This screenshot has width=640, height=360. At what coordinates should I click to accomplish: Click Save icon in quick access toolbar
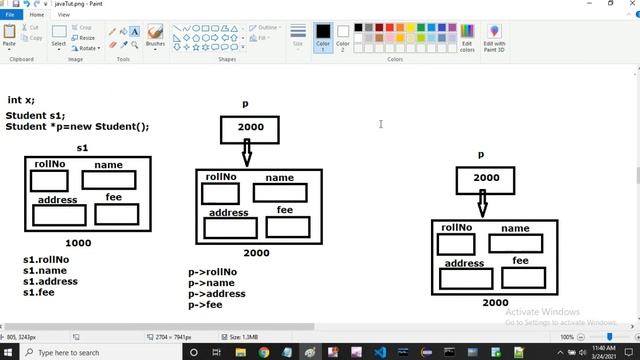tap(16, 4)
